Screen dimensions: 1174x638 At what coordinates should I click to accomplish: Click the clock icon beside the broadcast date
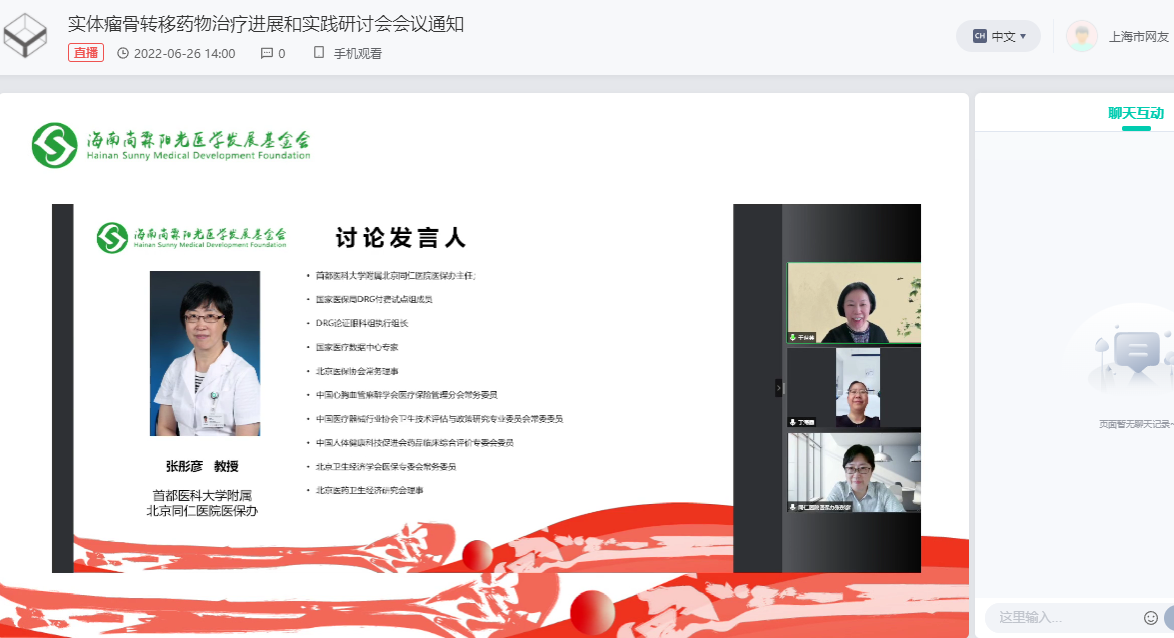123,53
